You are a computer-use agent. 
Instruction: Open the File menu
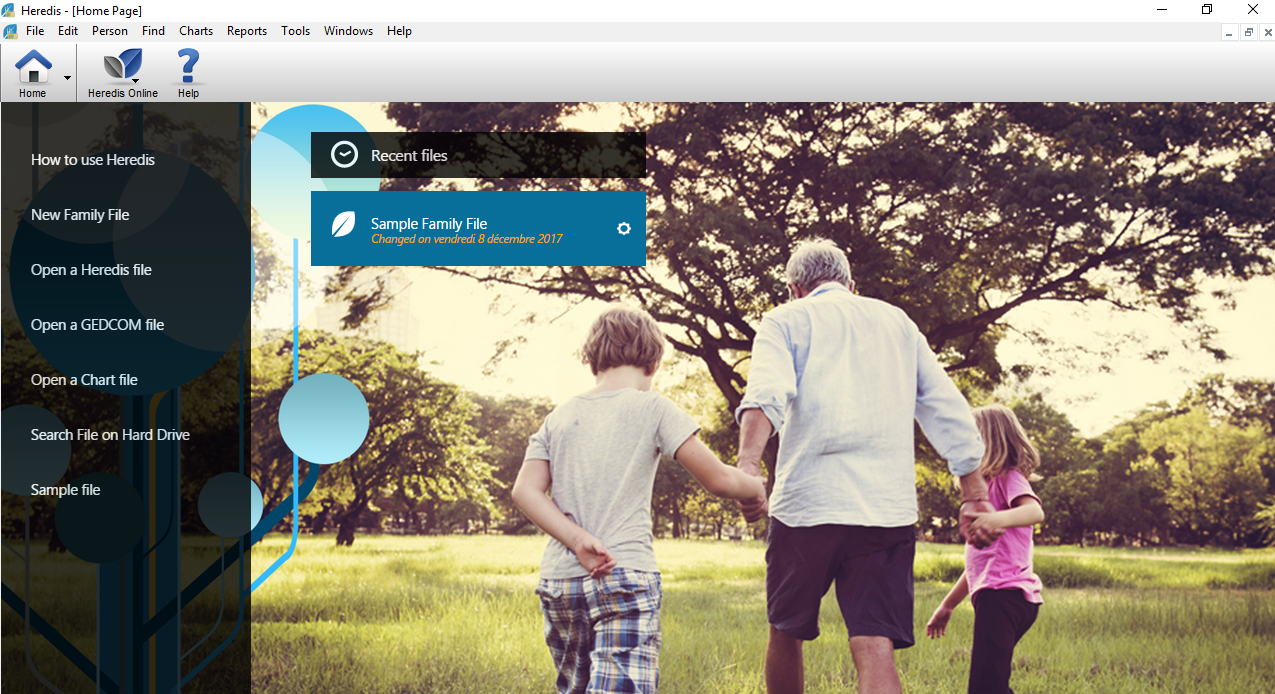coord(35,31)
